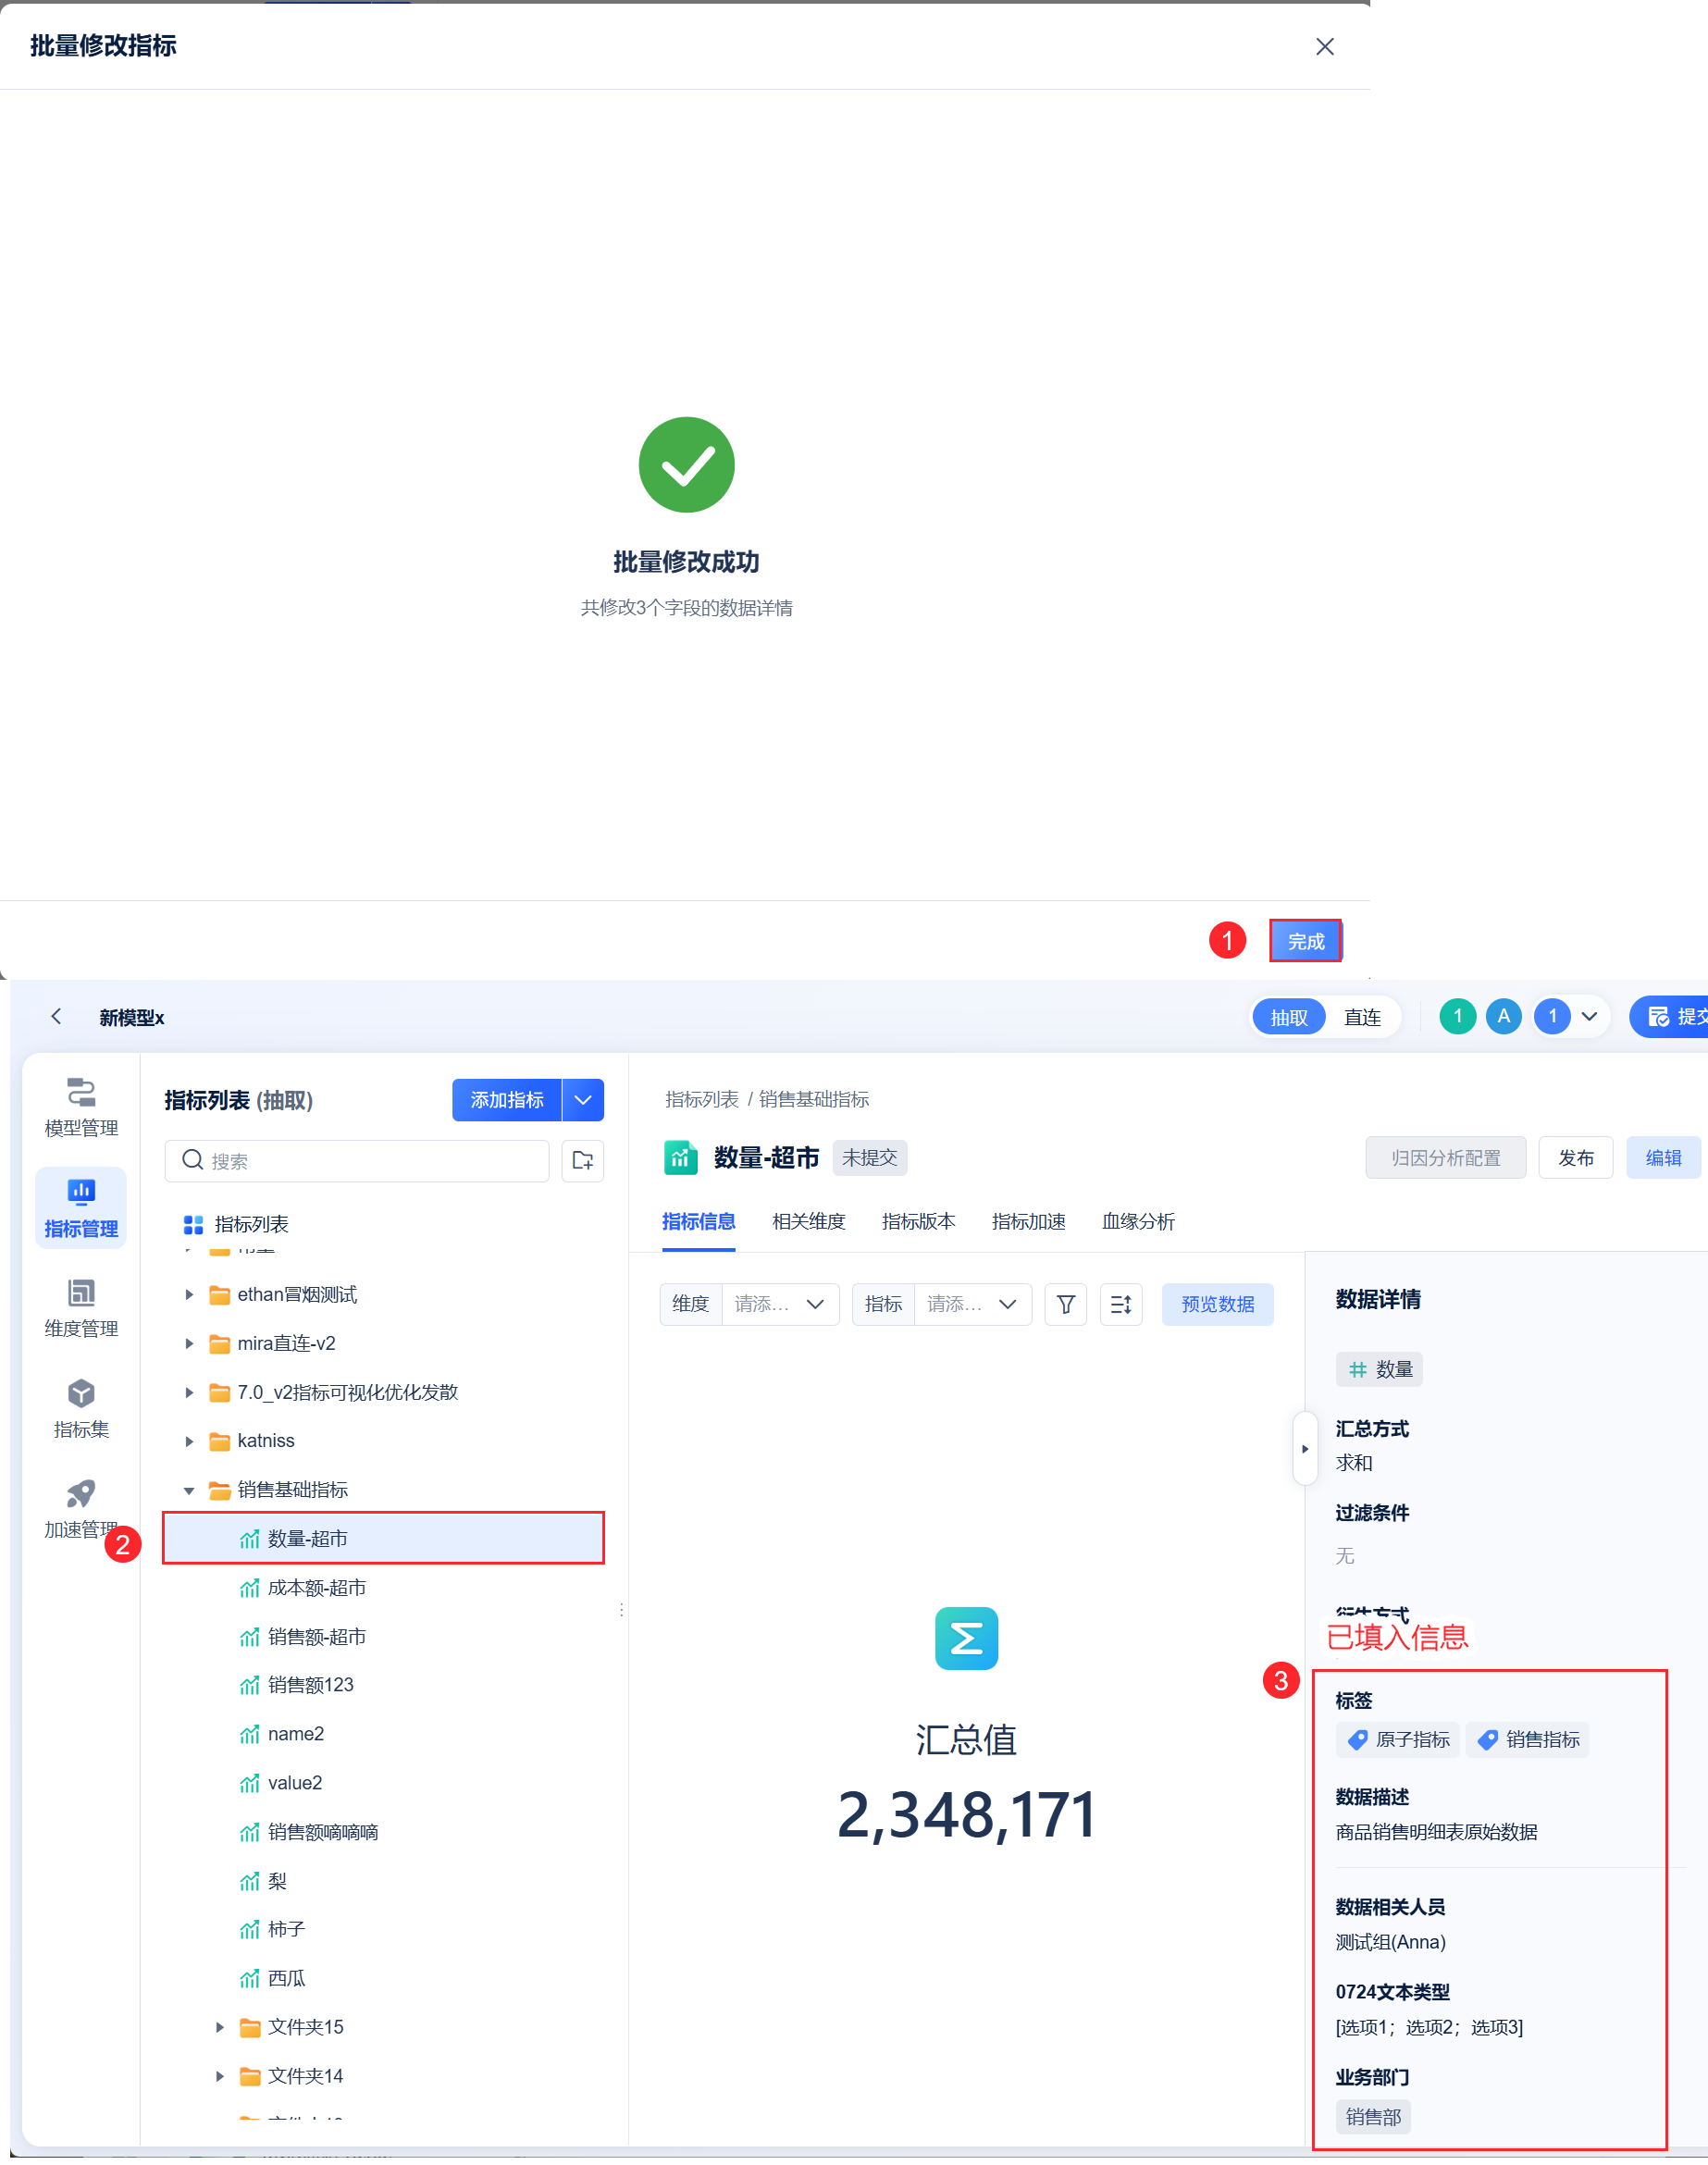Click the 提交 button
The width and height of the screenshot is (1708, 2165).
pos(1669,1016)
